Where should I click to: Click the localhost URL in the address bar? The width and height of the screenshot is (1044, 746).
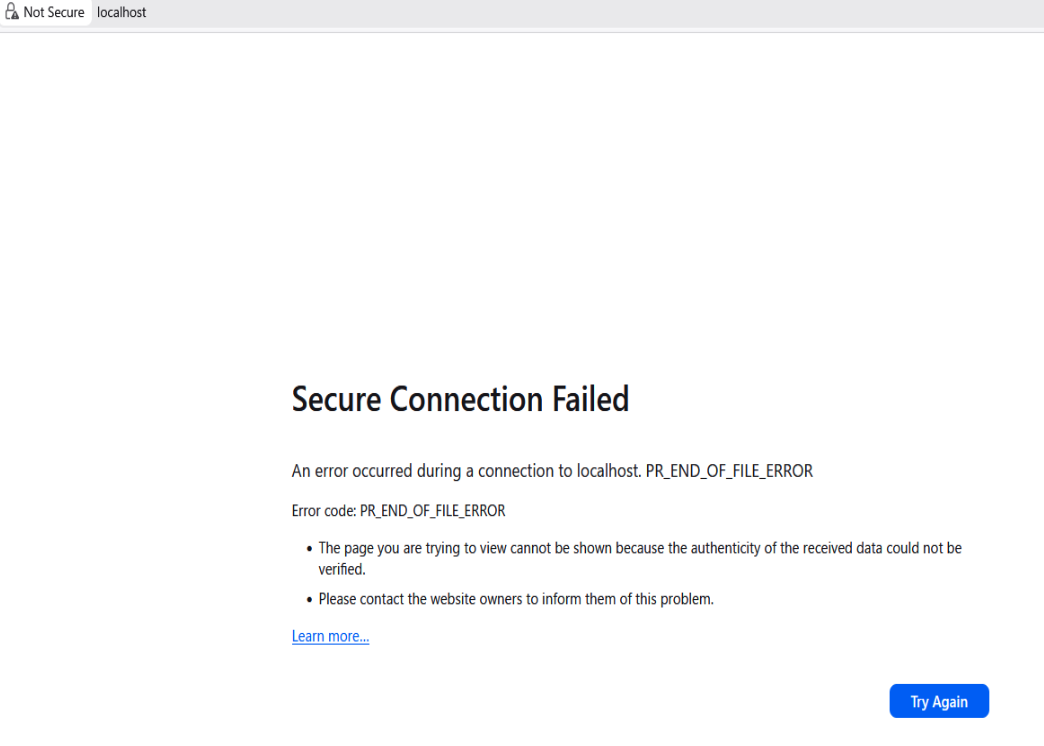(122, 12)
